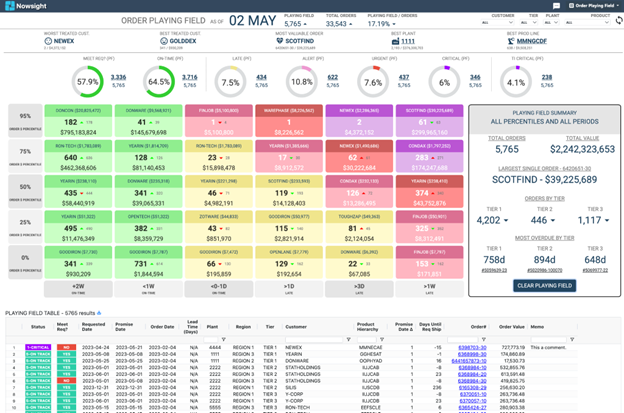Click the Order# column filter icon
This screenshot has height=413, width=624.
(484, 340)
